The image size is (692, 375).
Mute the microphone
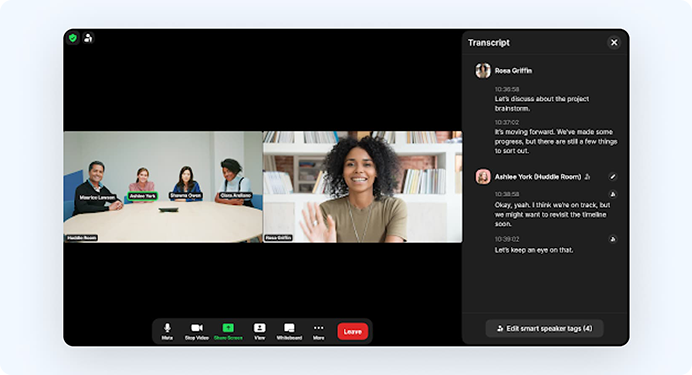pyautogui.click(x=167, y=331)
